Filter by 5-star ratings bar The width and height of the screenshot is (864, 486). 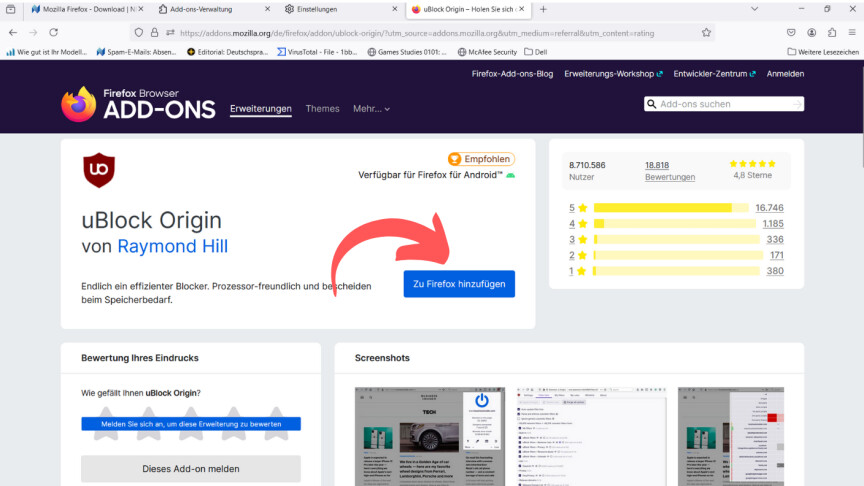[x=671, y=208]
